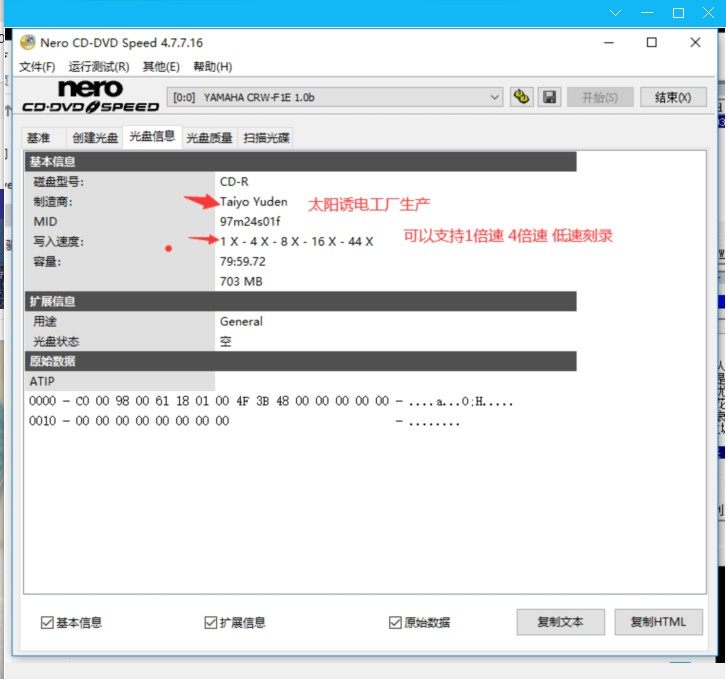The height and width of the screenshot is (679, 726).
Task: Click the ATIP hex row 0000
Action: [271, 401]
